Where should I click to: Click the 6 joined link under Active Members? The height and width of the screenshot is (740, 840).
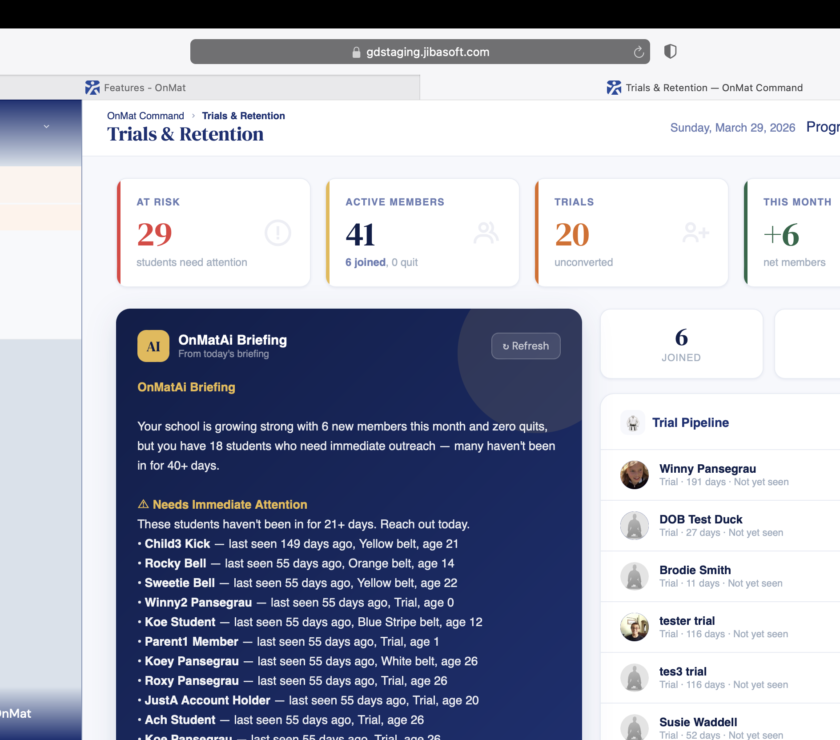click(x=365, y=262)
